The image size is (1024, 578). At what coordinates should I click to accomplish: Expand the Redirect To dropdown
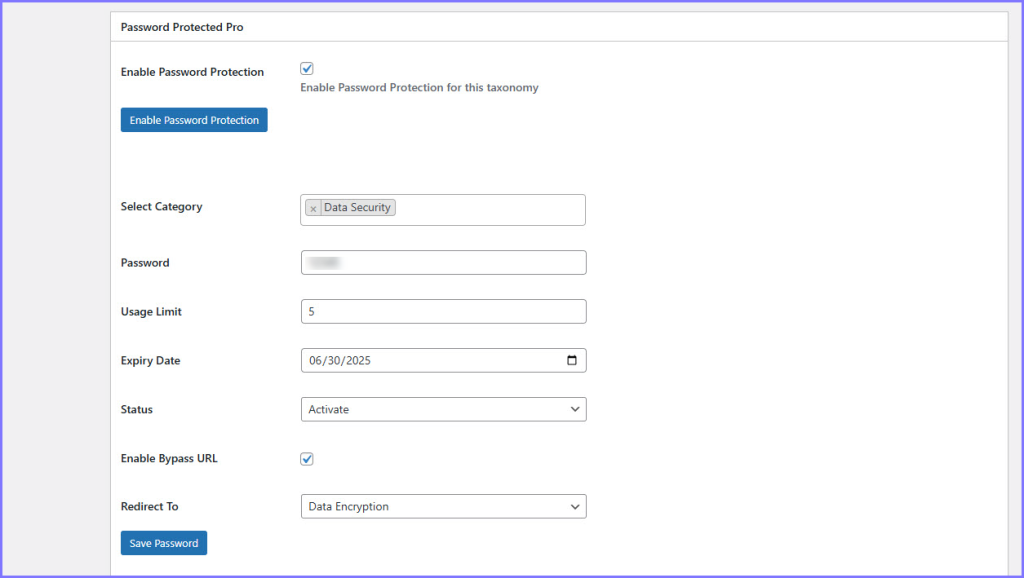[x=443, y=507]
